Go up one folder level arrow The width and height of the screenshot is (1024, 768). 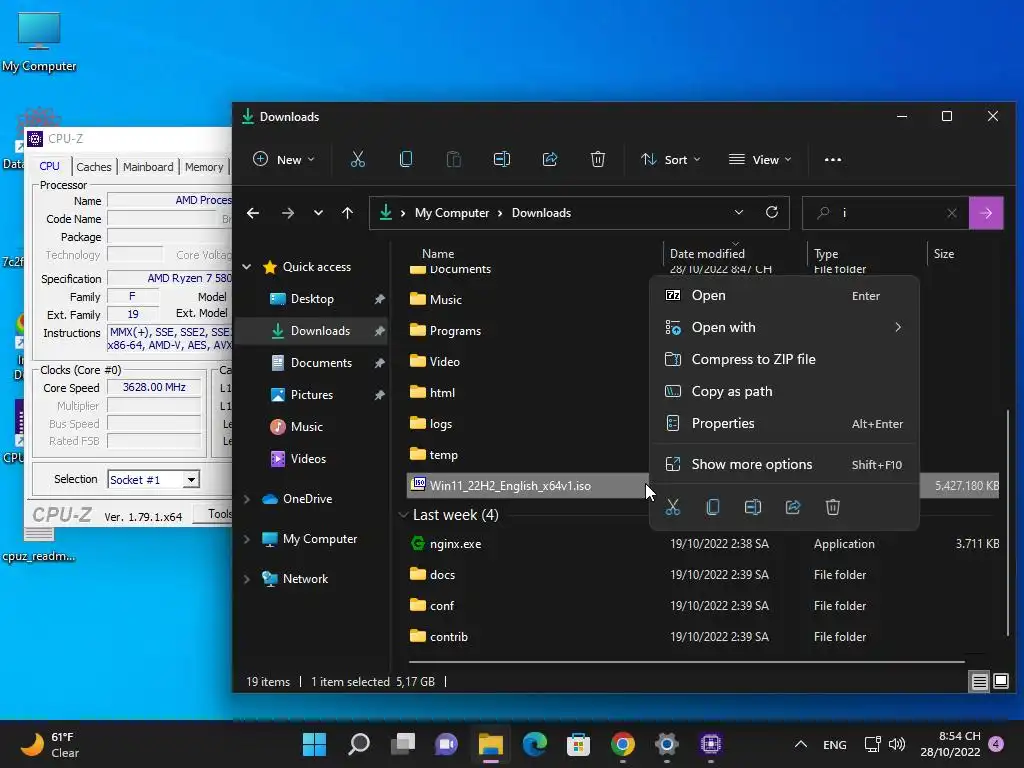[x=347, y=213]
